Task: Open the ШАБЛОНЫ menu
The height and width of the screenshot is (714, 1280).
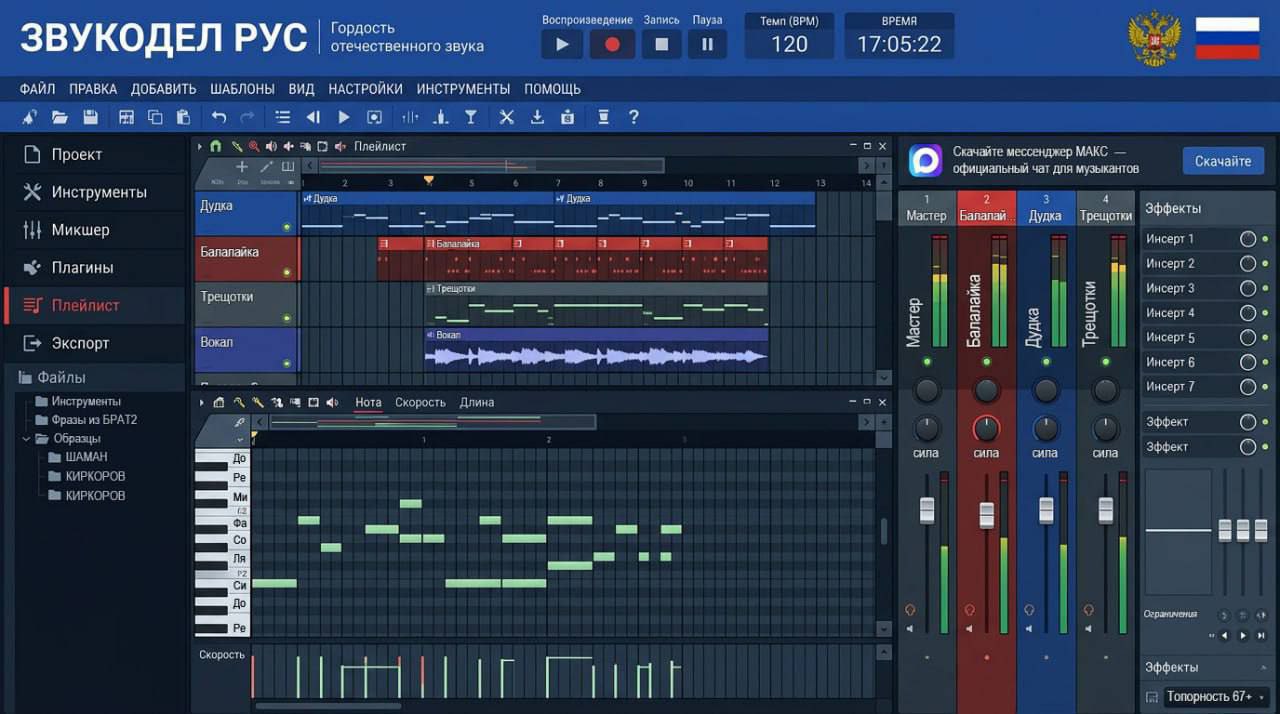Action: click(242, 89)
